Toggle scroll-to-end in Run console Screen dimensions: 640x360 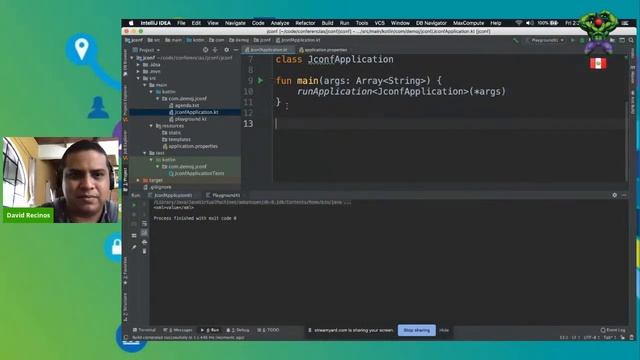(x=144, y=233)
